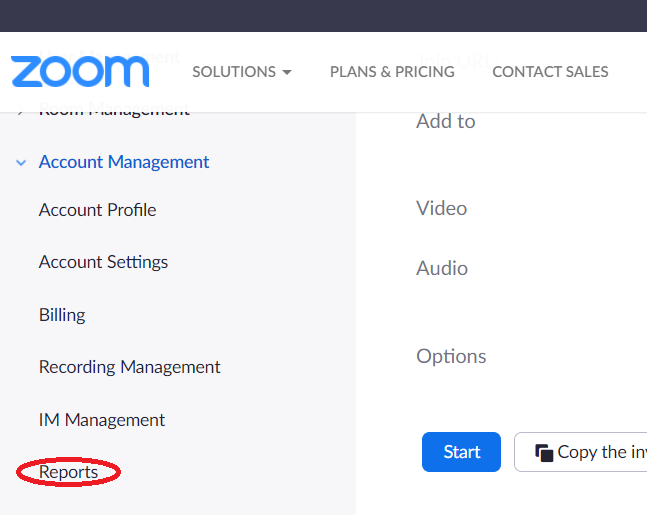This screenshot has height=515, width=647.
Task: Open Account Settings
Action: (103, 262)
